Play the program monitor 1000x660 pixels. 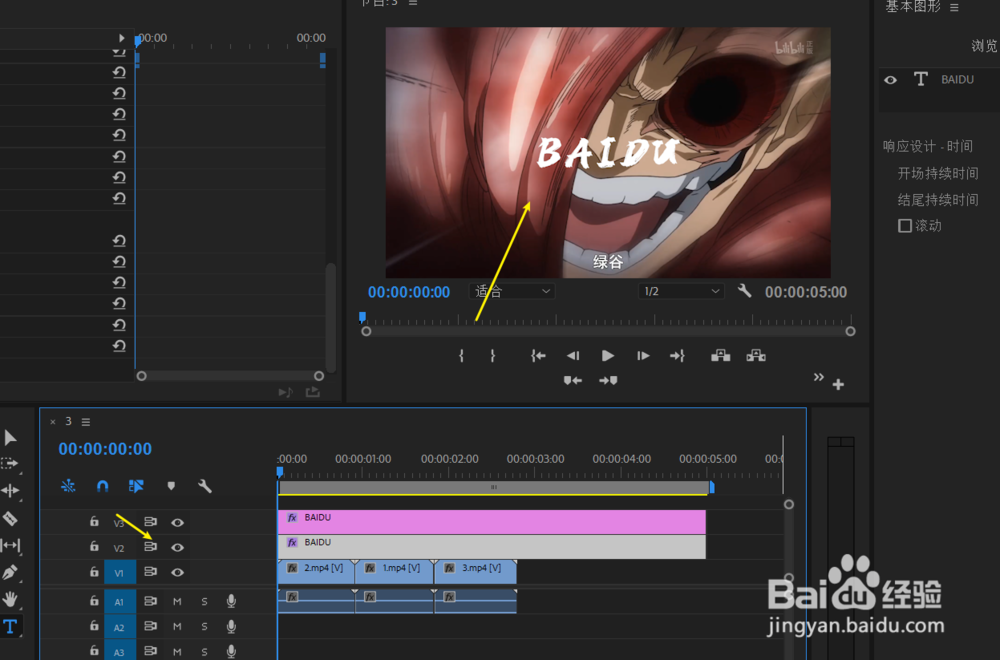608,356
